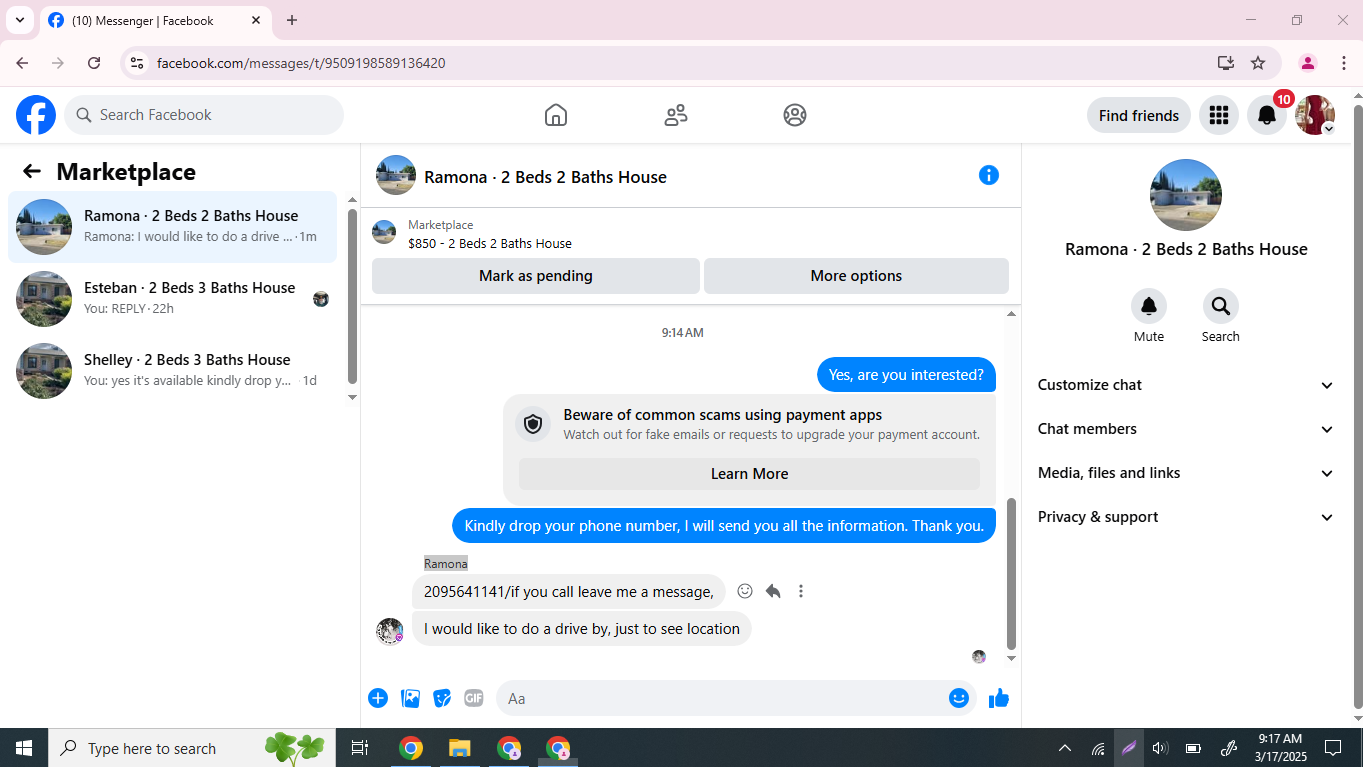Search in conversation with magnifier icon
The height and width of the screenshot is (767, 1363).
pos(1221,306)
